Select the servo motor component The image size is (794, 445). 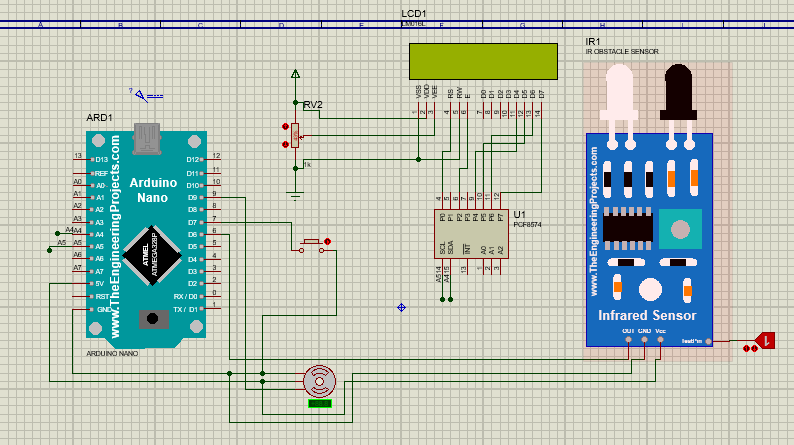point(320,381)
